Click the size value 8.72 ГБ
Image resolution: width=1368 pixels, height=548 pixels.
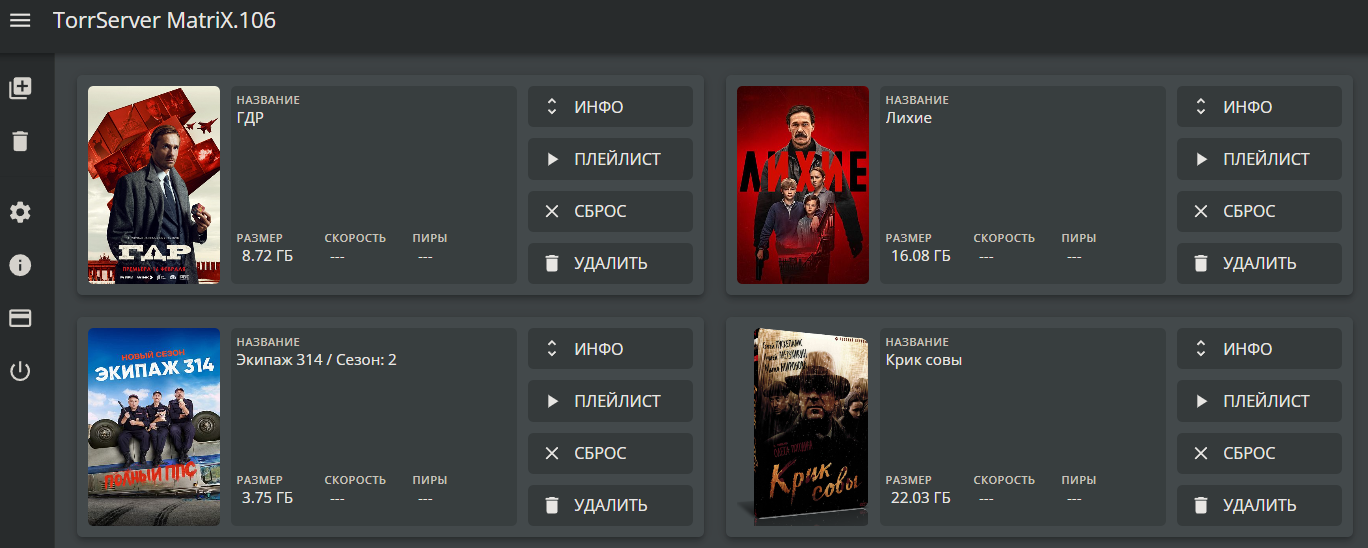tap(267, 256)
